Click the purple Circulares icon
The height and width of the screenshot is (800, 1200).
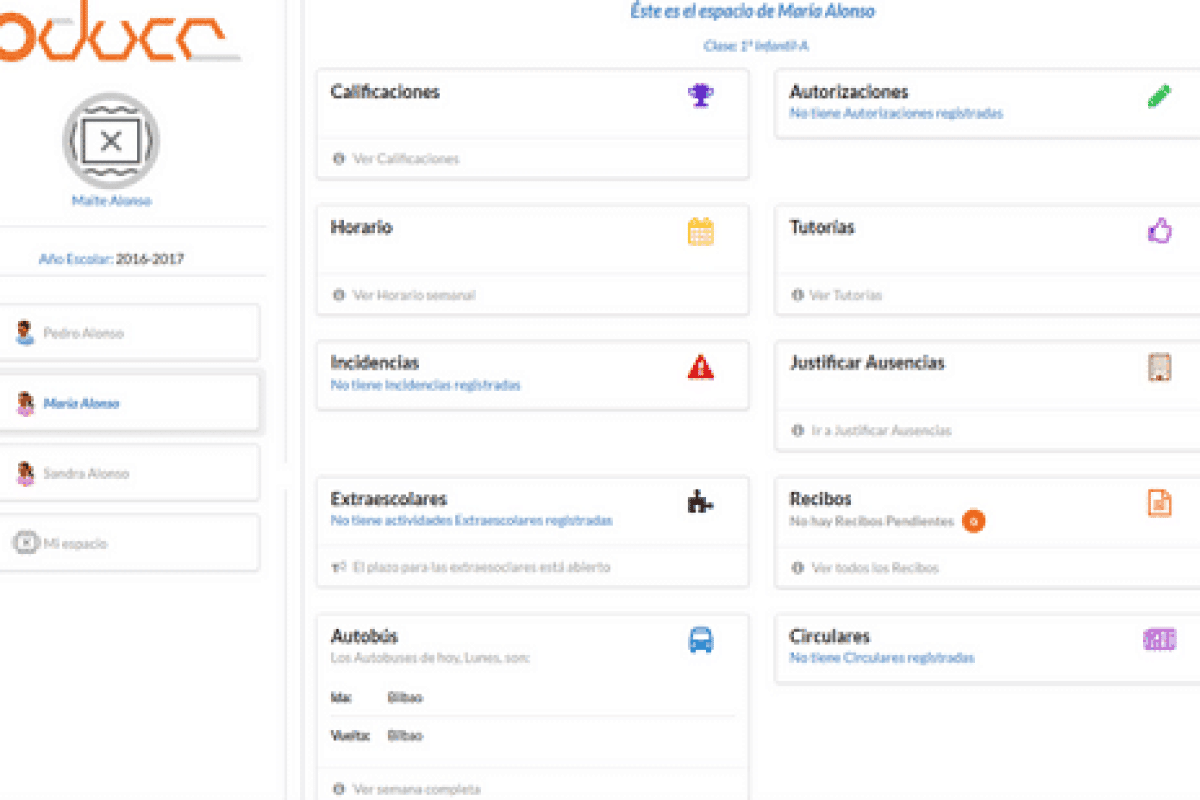pyautogui.click(x=1159, y=640)
